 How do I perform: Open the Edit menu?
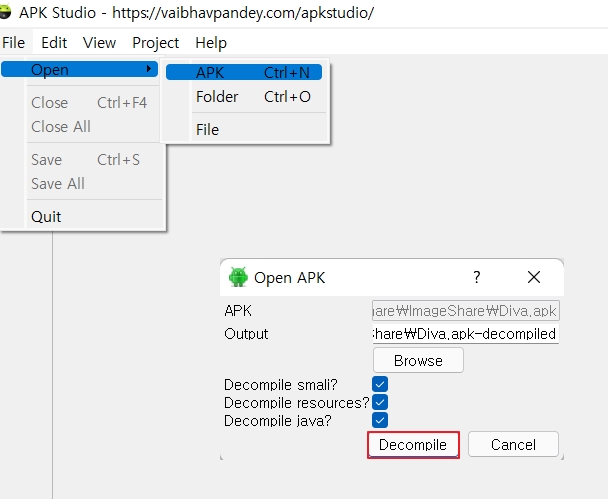[54, 43]
